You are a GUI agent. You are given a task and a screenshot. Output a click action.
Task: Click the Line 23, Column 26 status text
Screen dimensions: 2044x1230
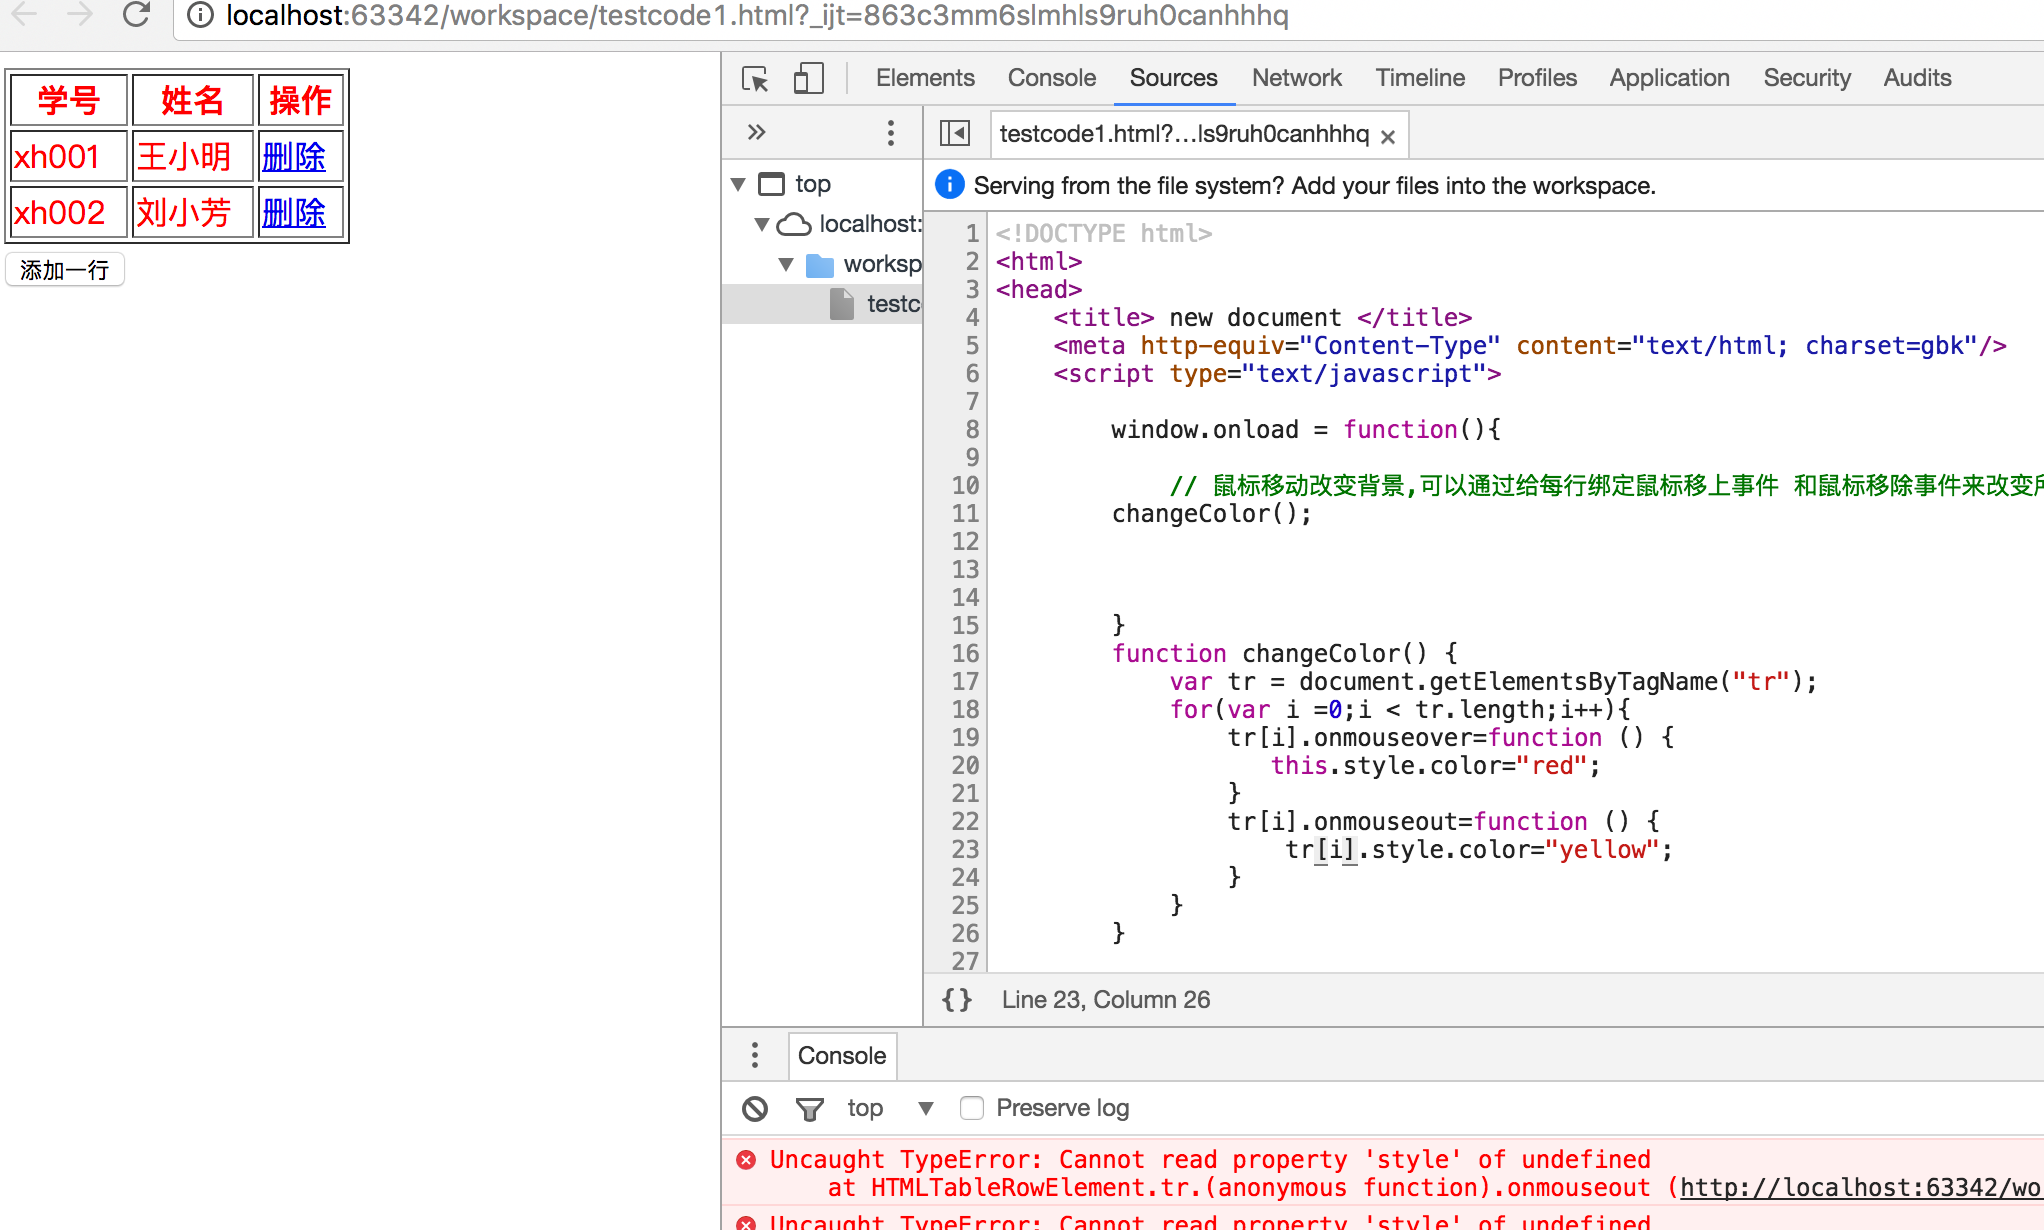1106,1000
